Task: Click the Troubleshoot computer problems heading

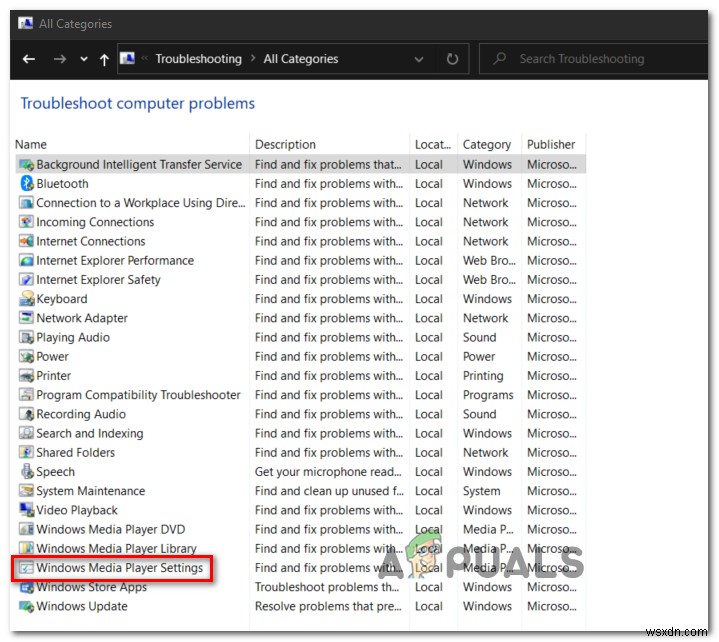Action: [x=138, y=104]
